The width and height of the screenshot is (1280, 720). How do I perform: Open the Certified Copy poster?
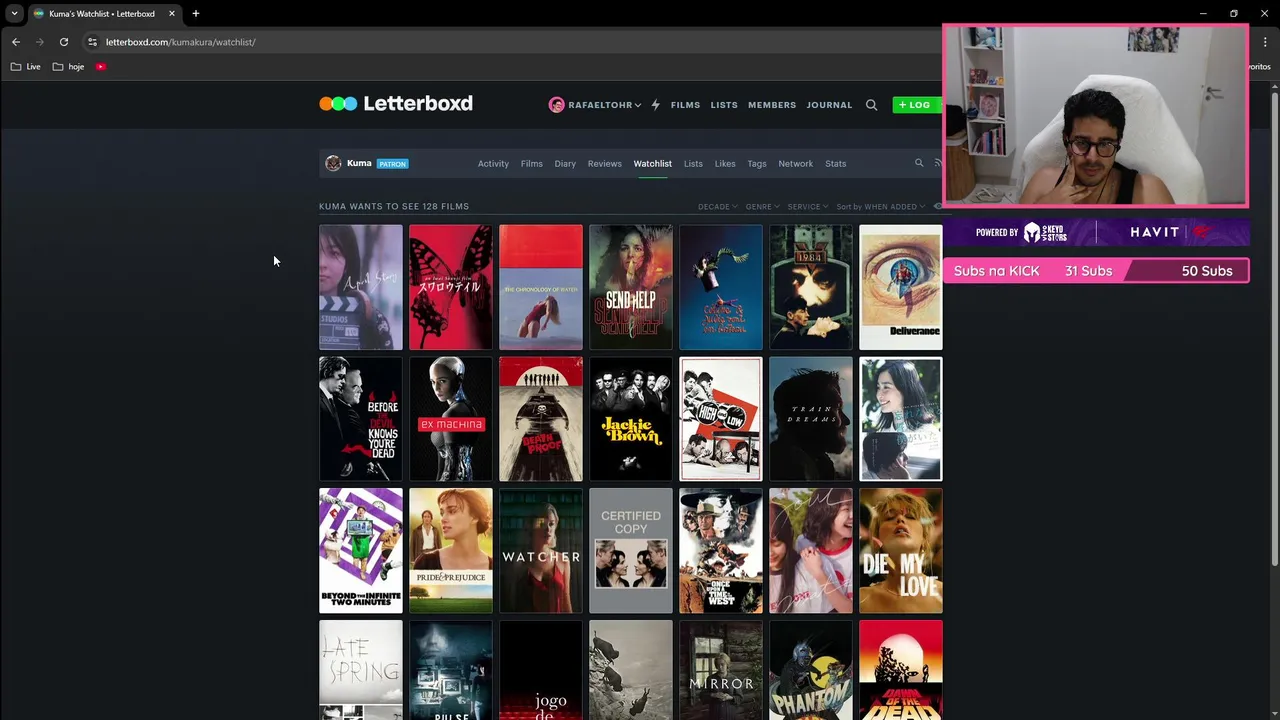tap(631, 551)
